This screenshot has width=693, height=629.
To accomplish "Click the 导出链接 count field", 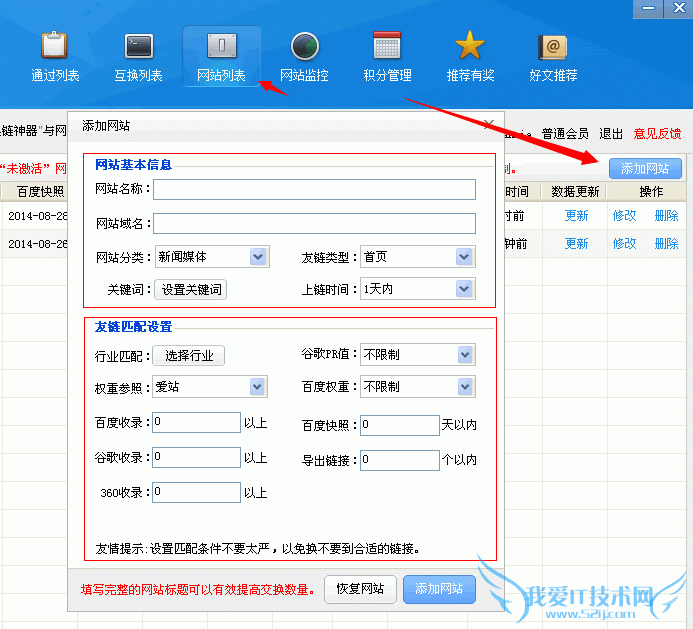I will 400,460.
